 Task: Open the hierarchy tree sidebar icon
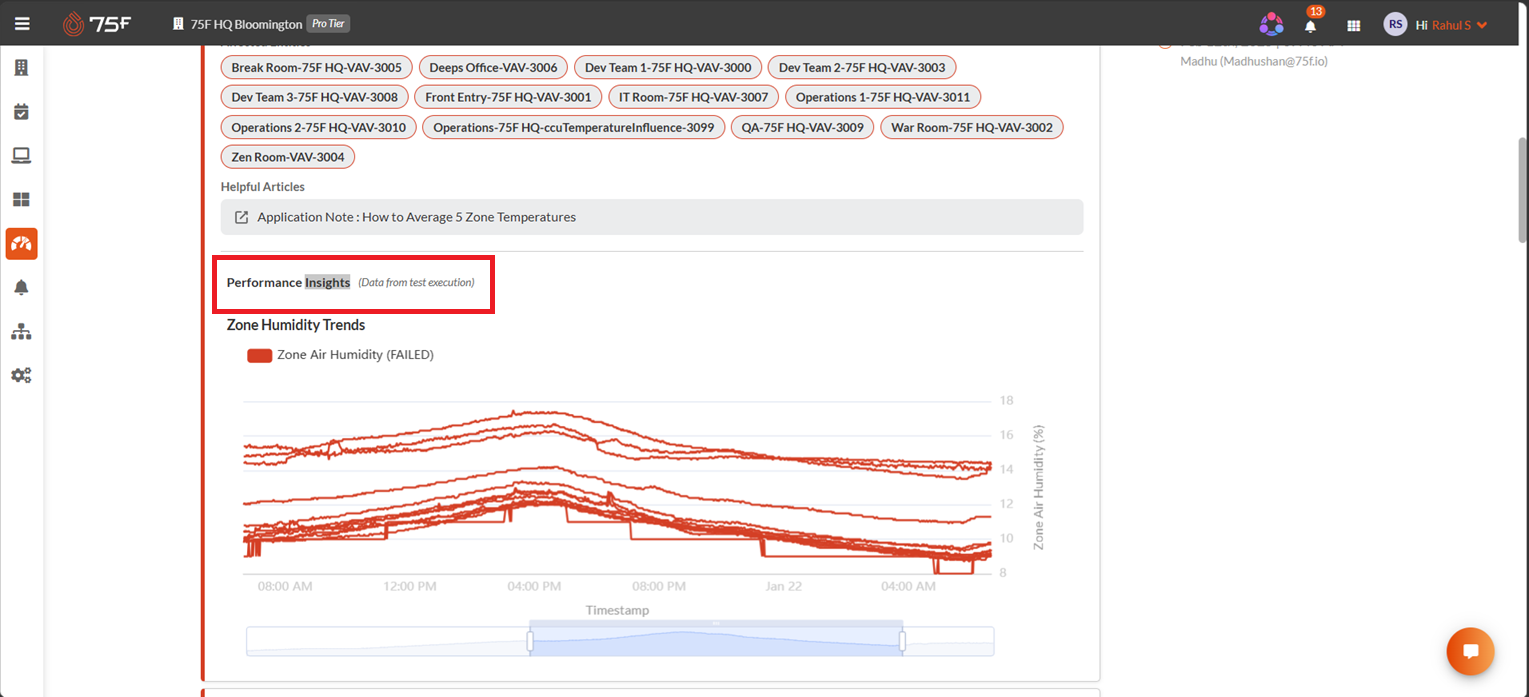[21, 332]
